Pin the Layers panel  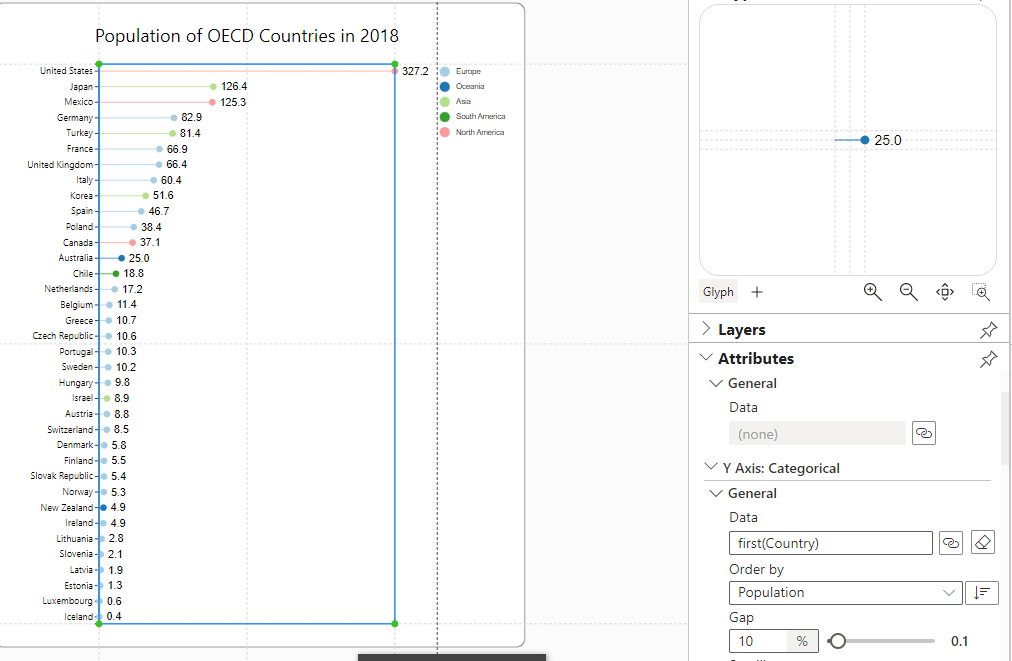point(988,330)
